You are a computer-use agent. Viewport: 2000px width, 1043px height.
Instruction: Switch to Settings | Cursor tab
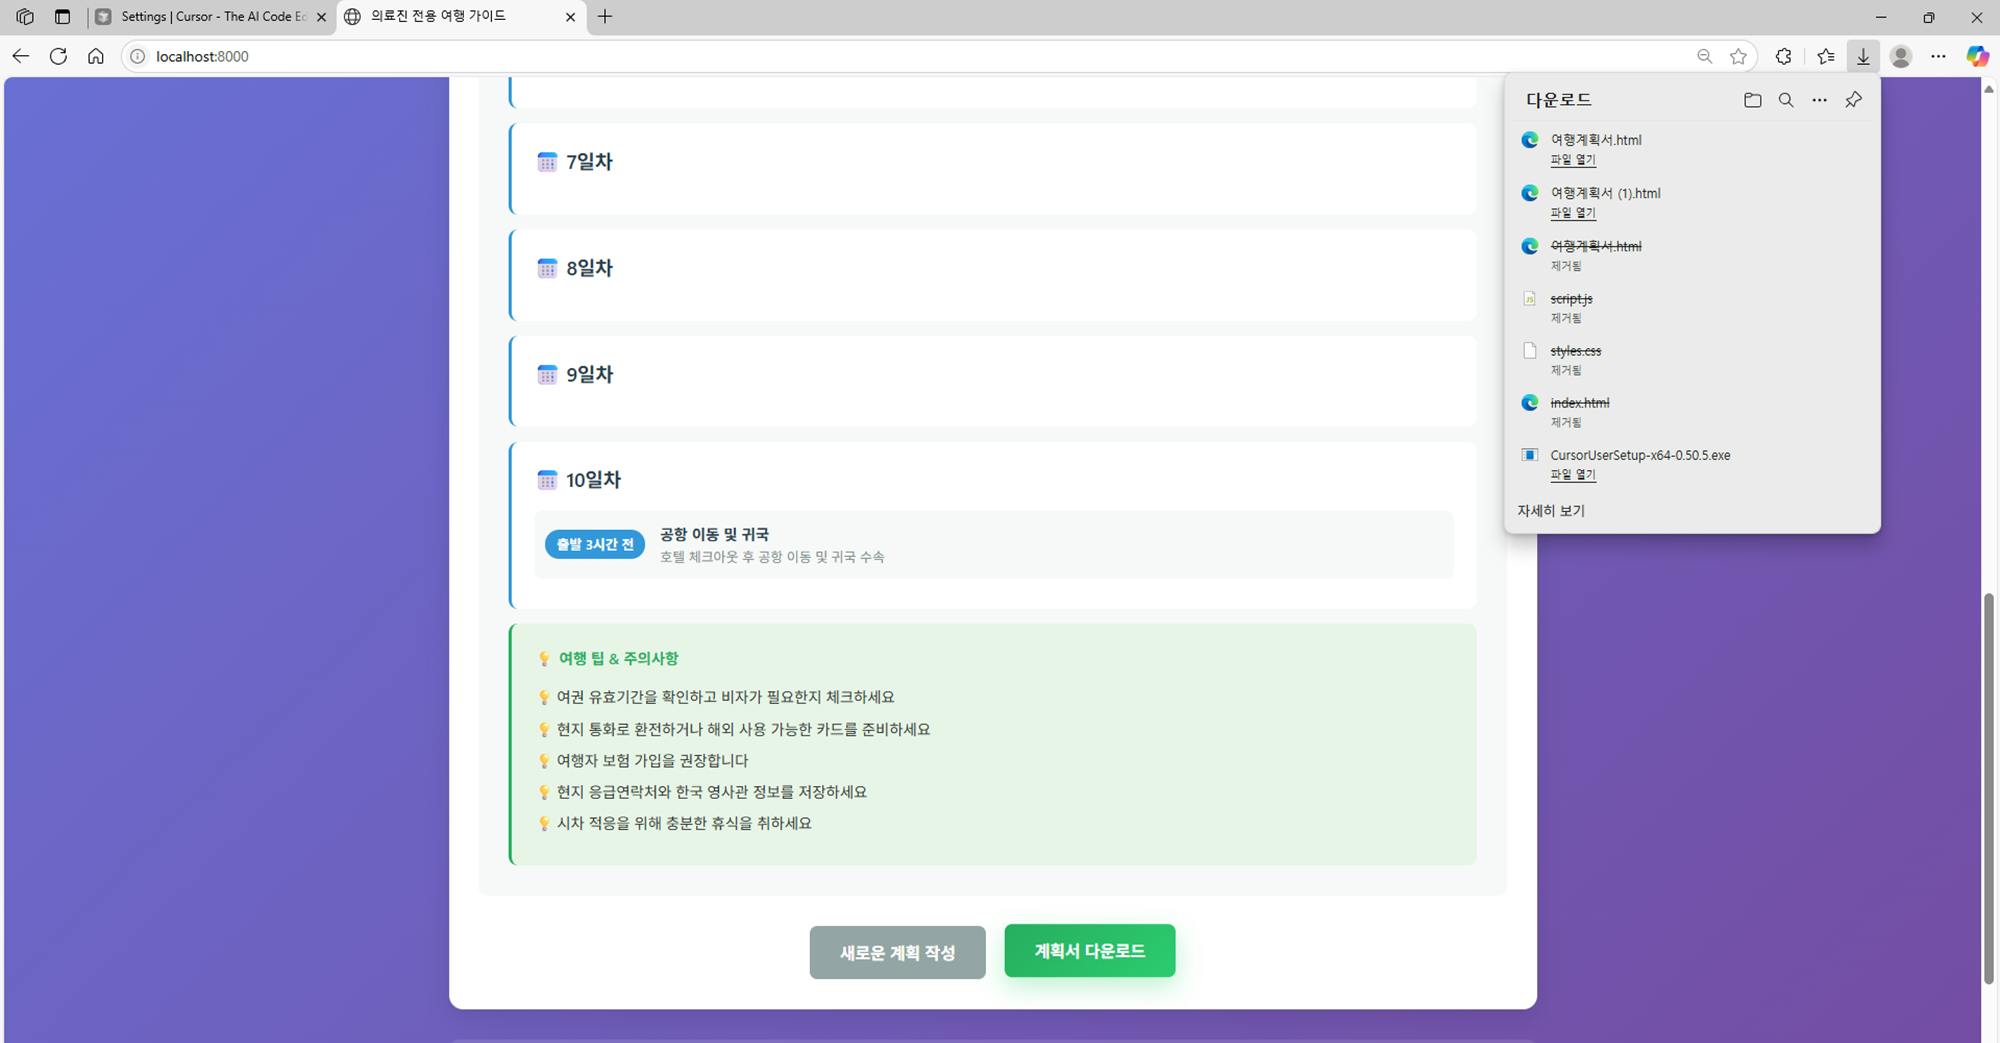click(x=211, y=17)
